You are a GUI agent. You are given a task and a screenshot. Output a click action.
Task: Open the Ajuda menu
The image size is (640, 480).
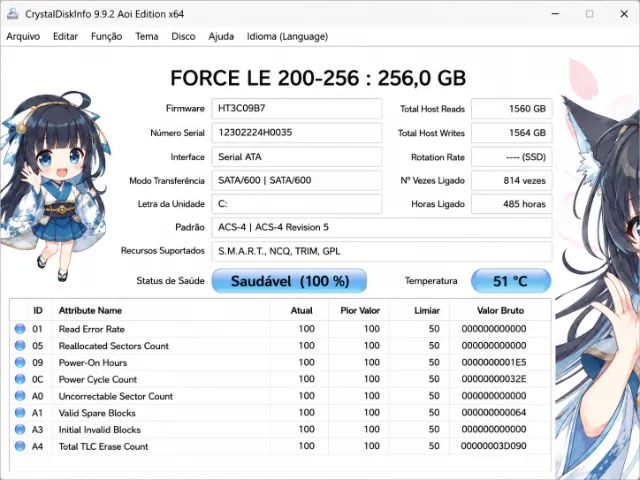221,37
